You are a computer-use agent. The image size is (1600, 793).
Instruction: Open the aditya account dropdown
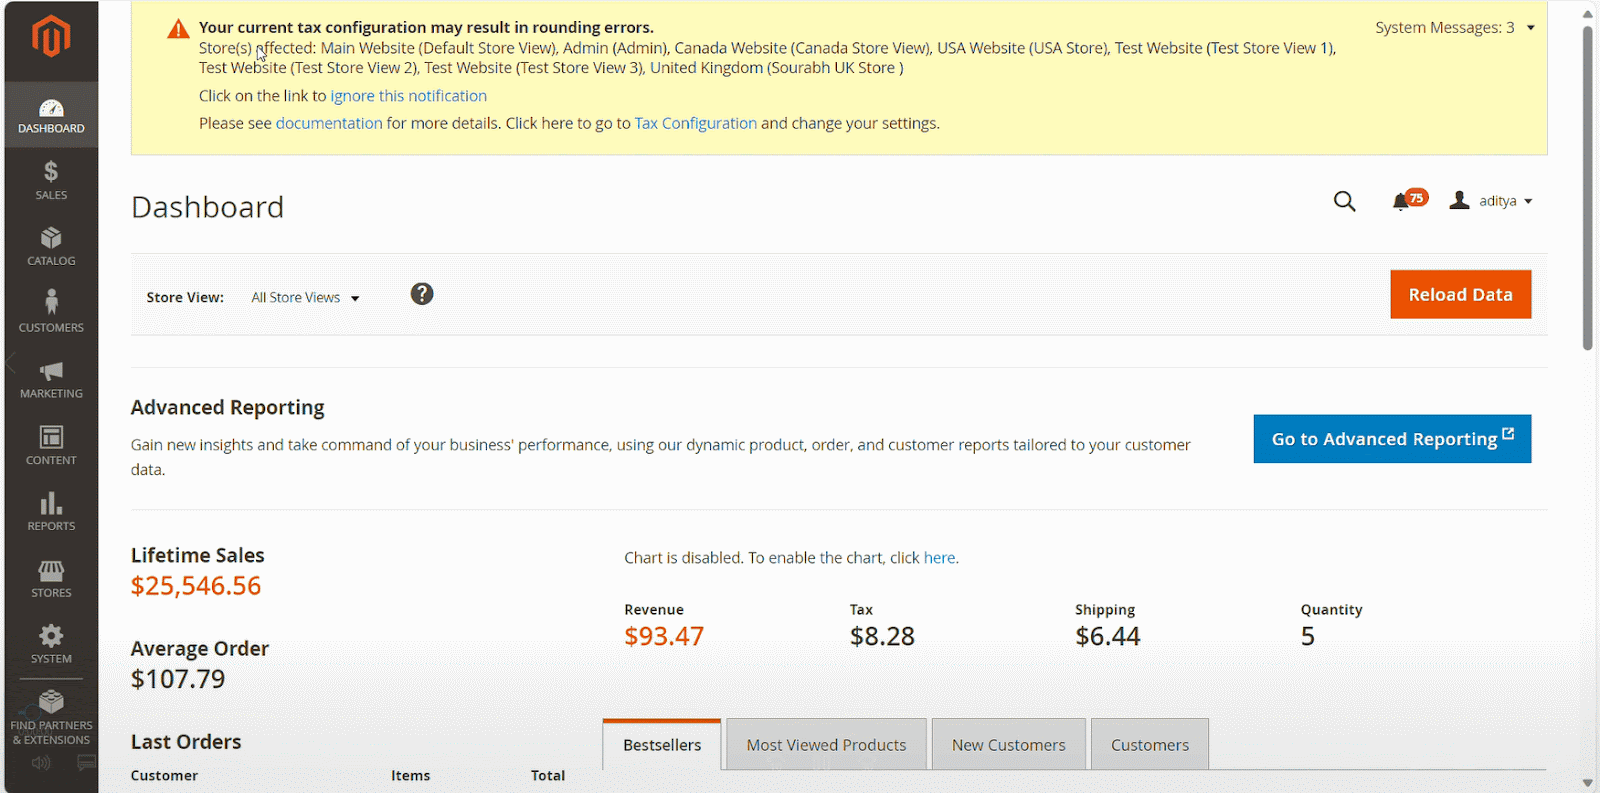[x=1491, y=201]
